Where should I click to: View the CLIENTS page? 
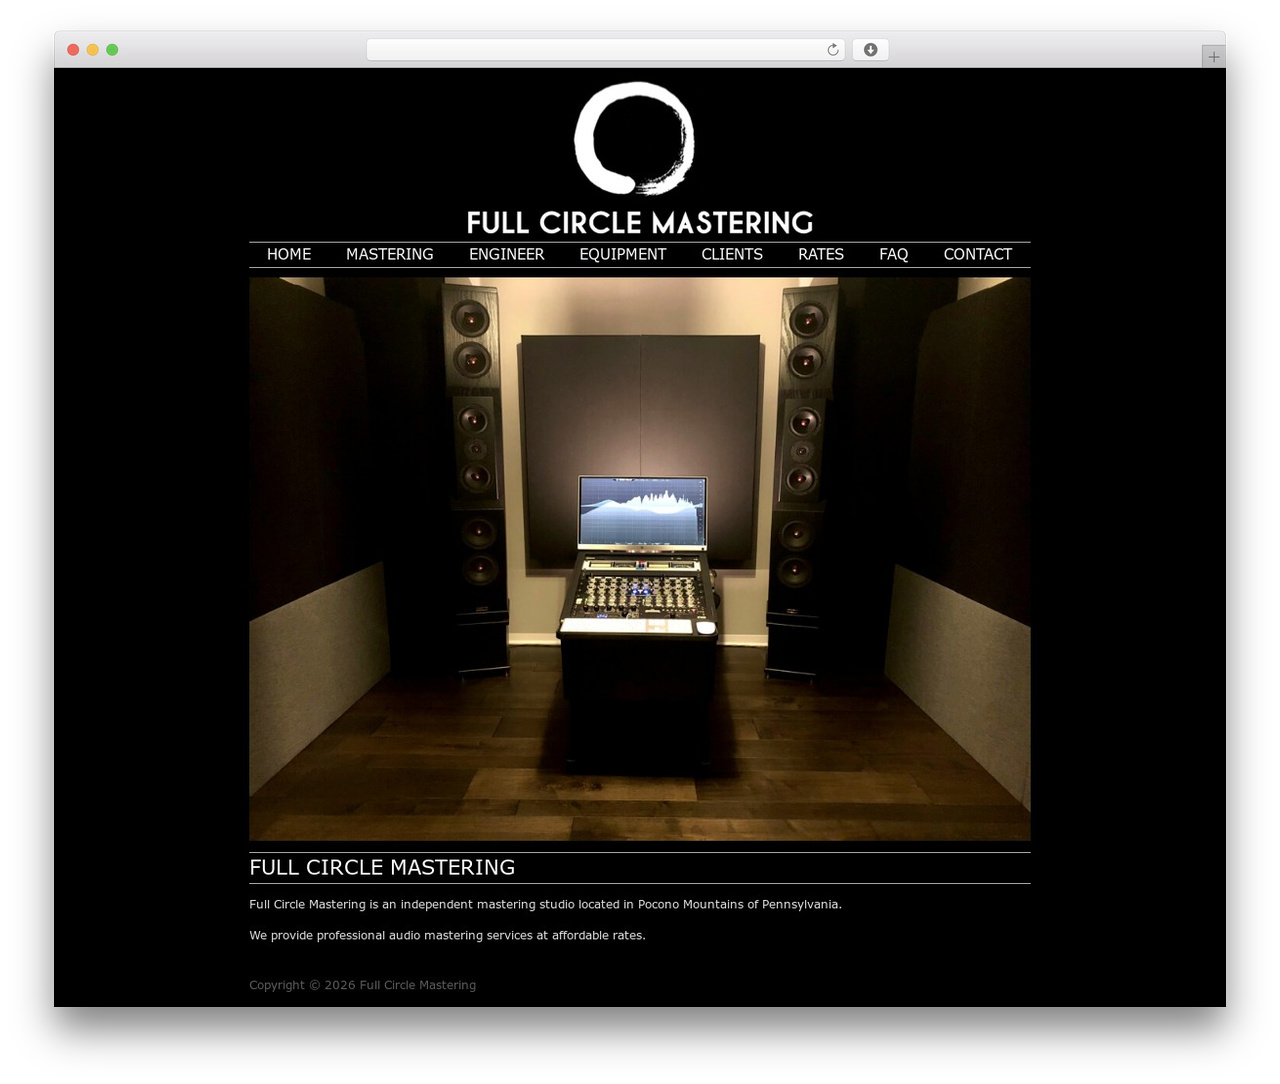click(x=732, y=254)
